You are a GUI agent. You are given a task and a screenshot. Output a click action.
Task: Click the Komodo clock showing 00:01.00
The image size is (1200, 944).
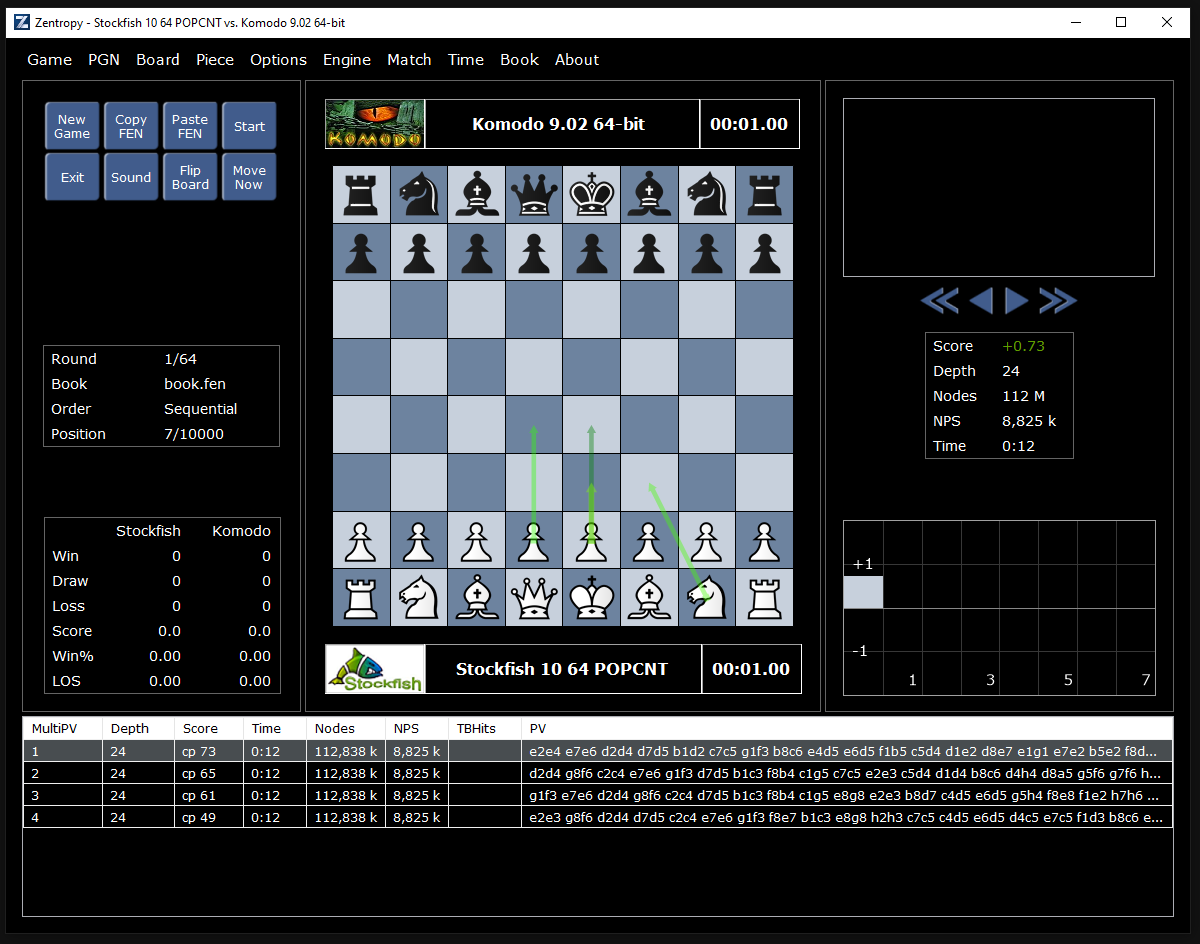tap(749, 124)
